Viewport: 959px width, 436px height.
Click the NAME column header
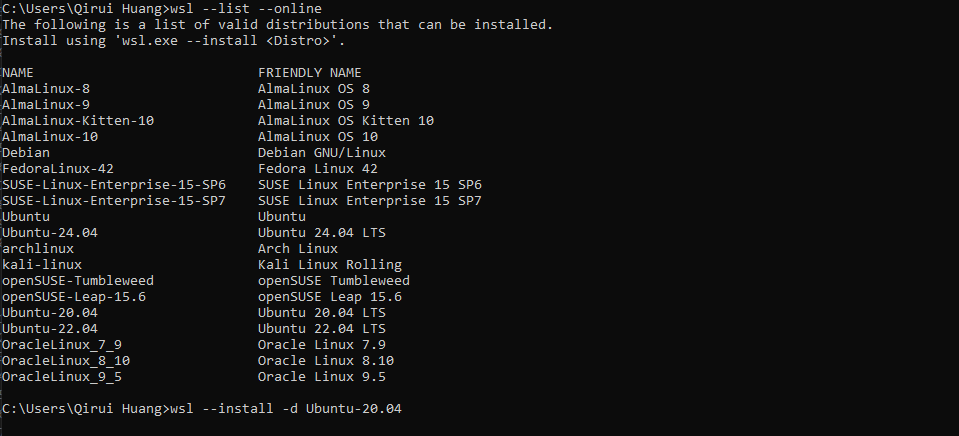(x=18, y=73)
